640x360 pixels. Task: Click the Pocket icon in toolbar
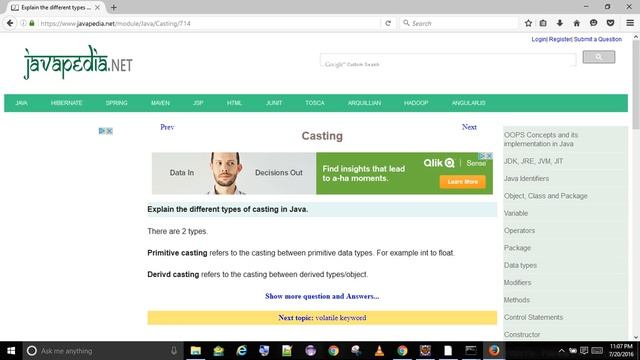(x=610, y=23)
